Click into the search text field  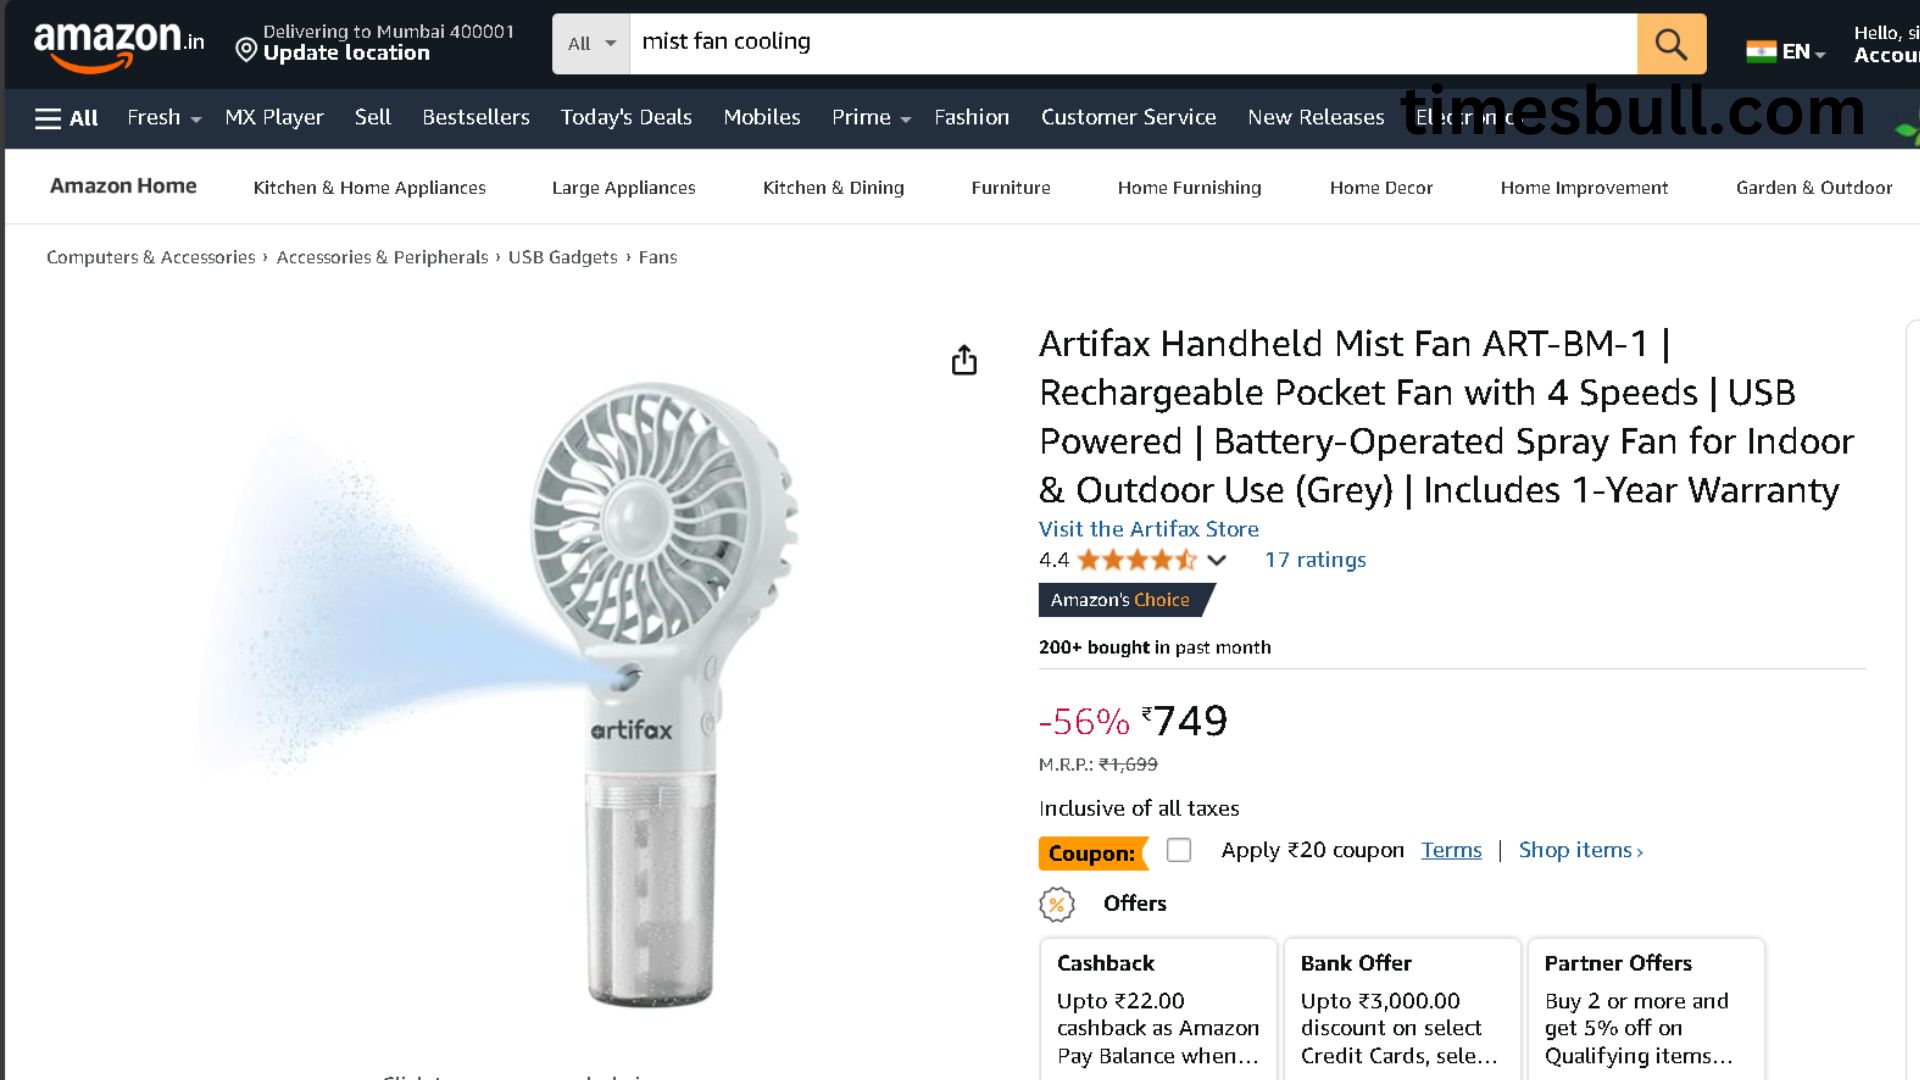pos(1130,44)
